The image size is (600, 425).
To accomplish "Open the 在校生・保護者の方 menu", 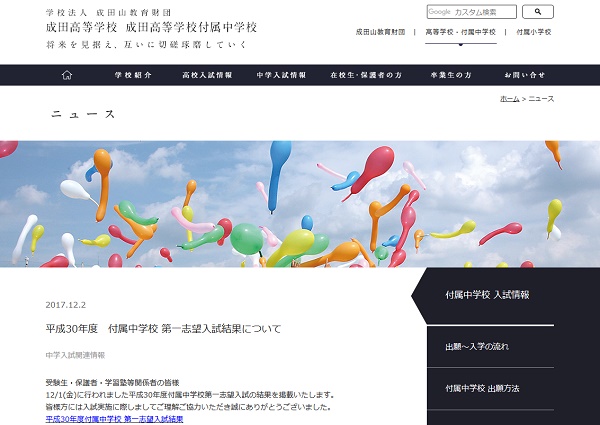I will [x=365, y=75].
